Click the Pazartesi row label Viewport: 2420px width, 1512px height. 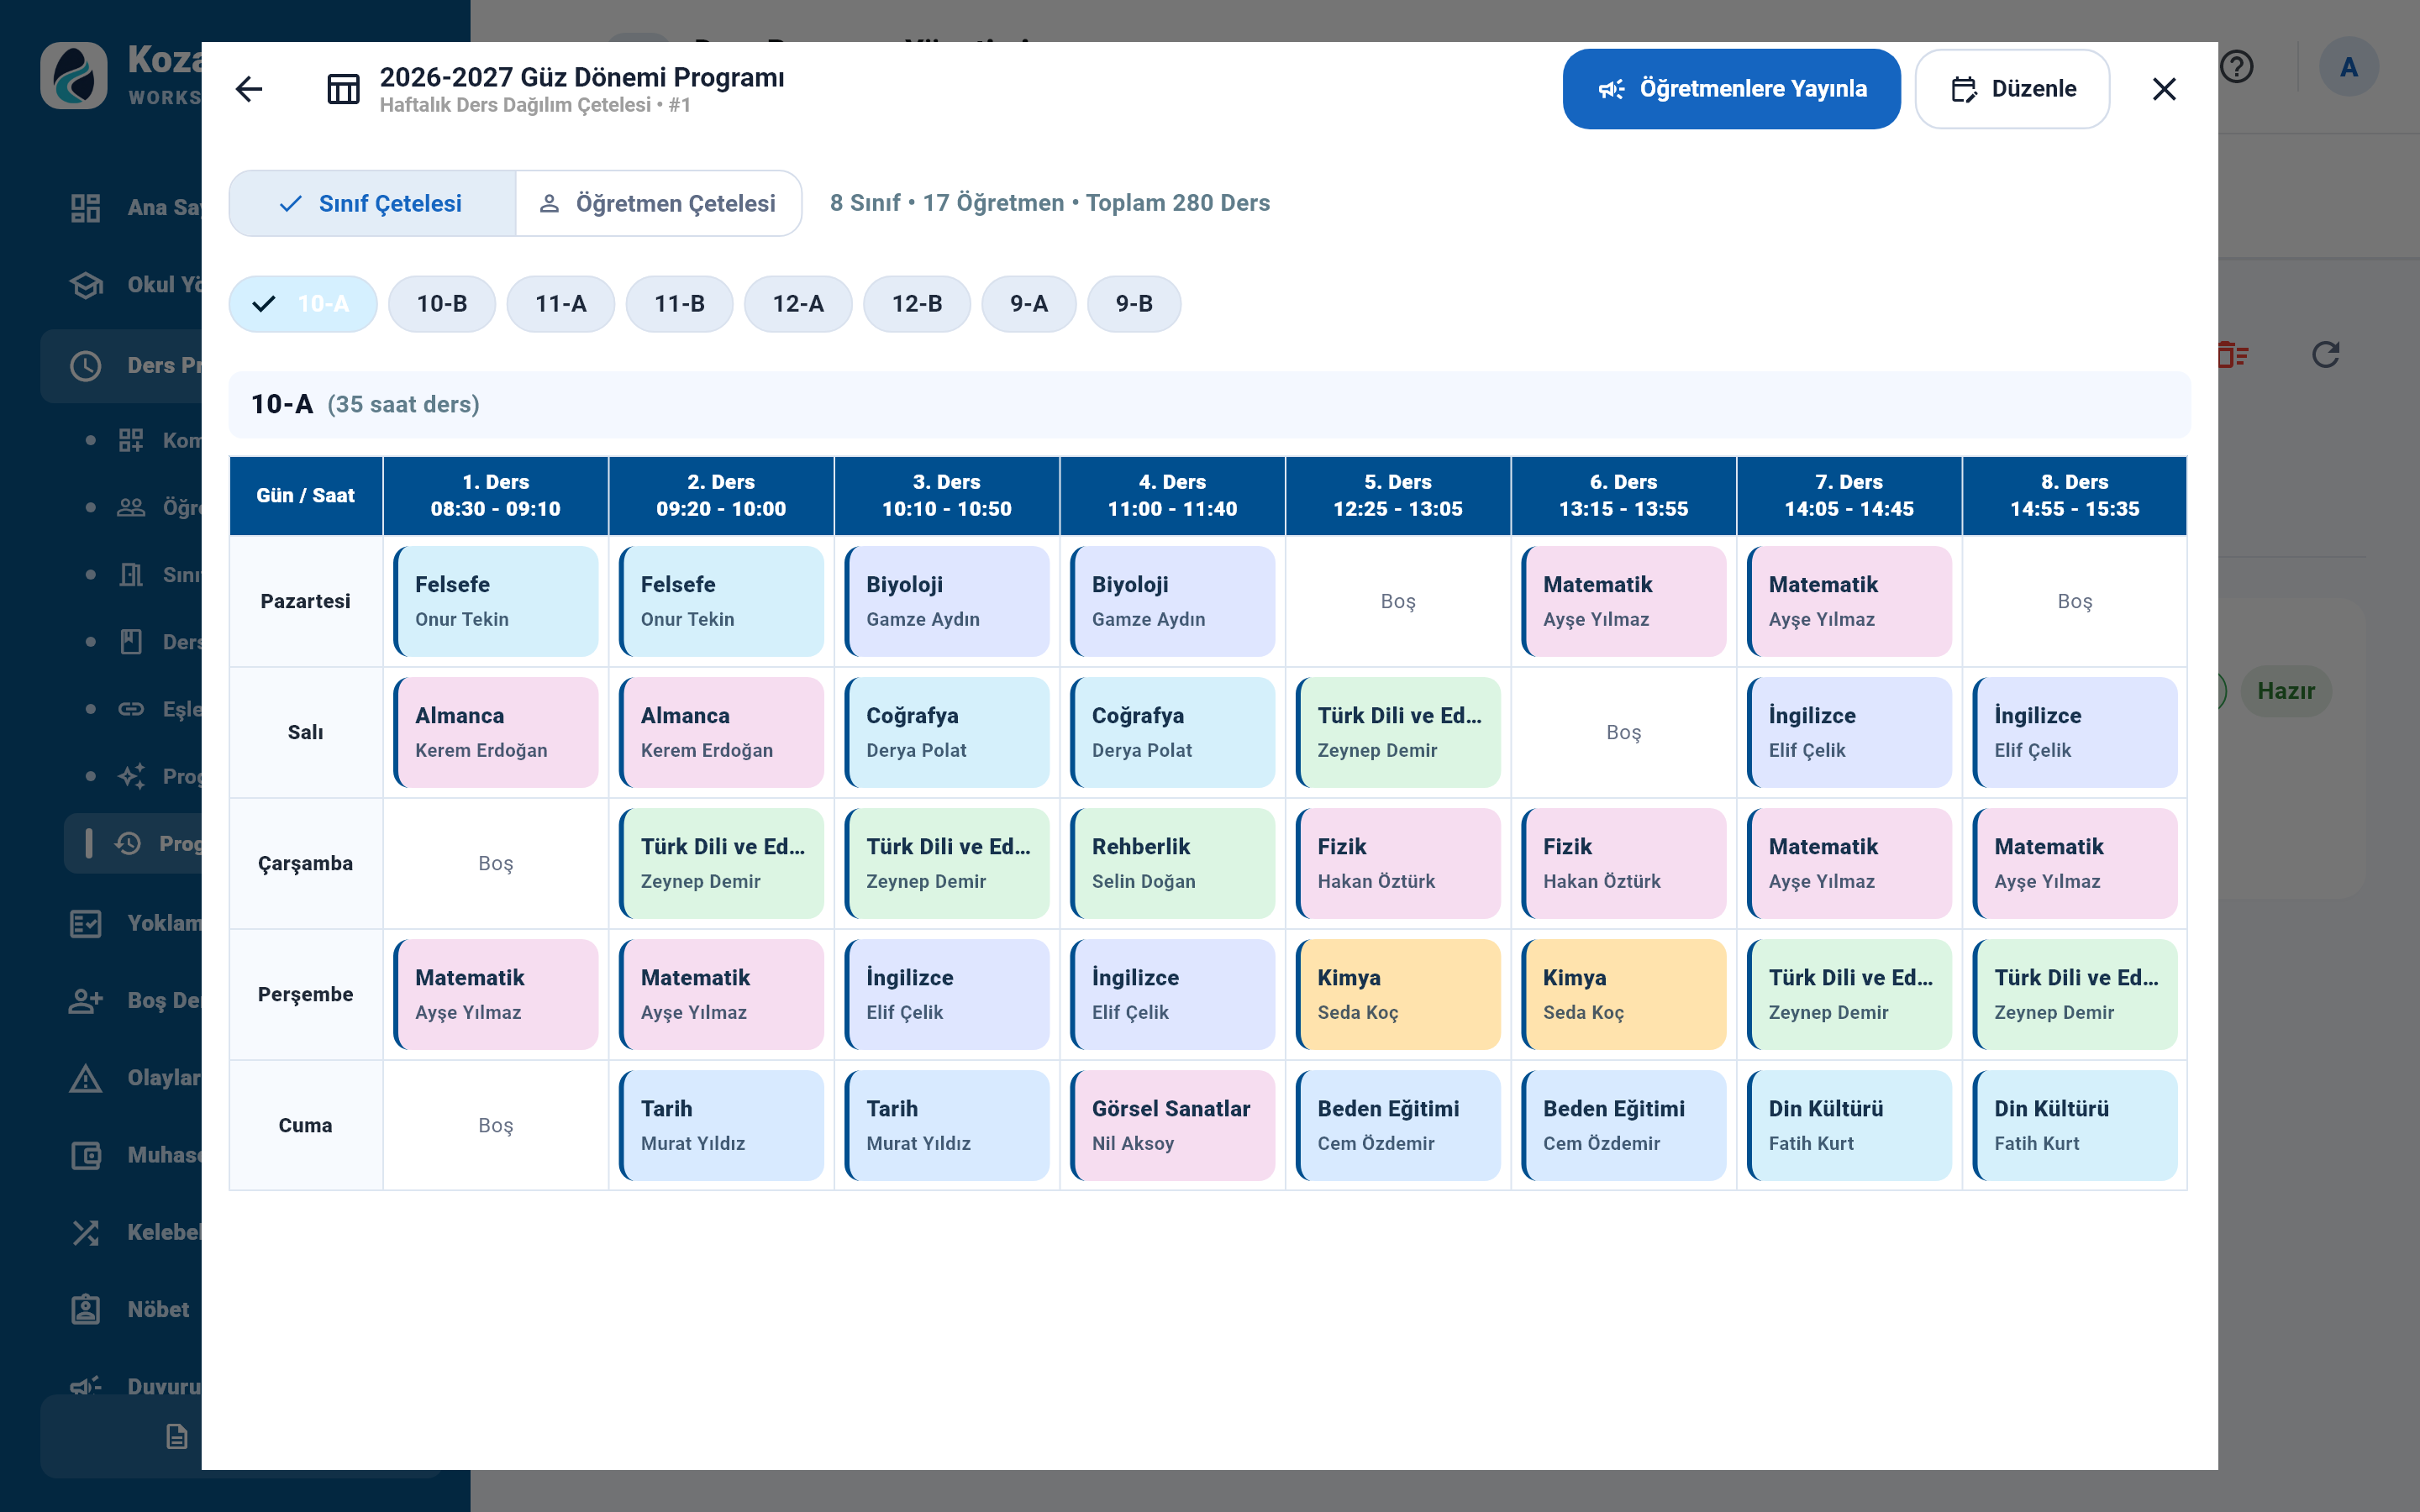[x=306, y=601]
